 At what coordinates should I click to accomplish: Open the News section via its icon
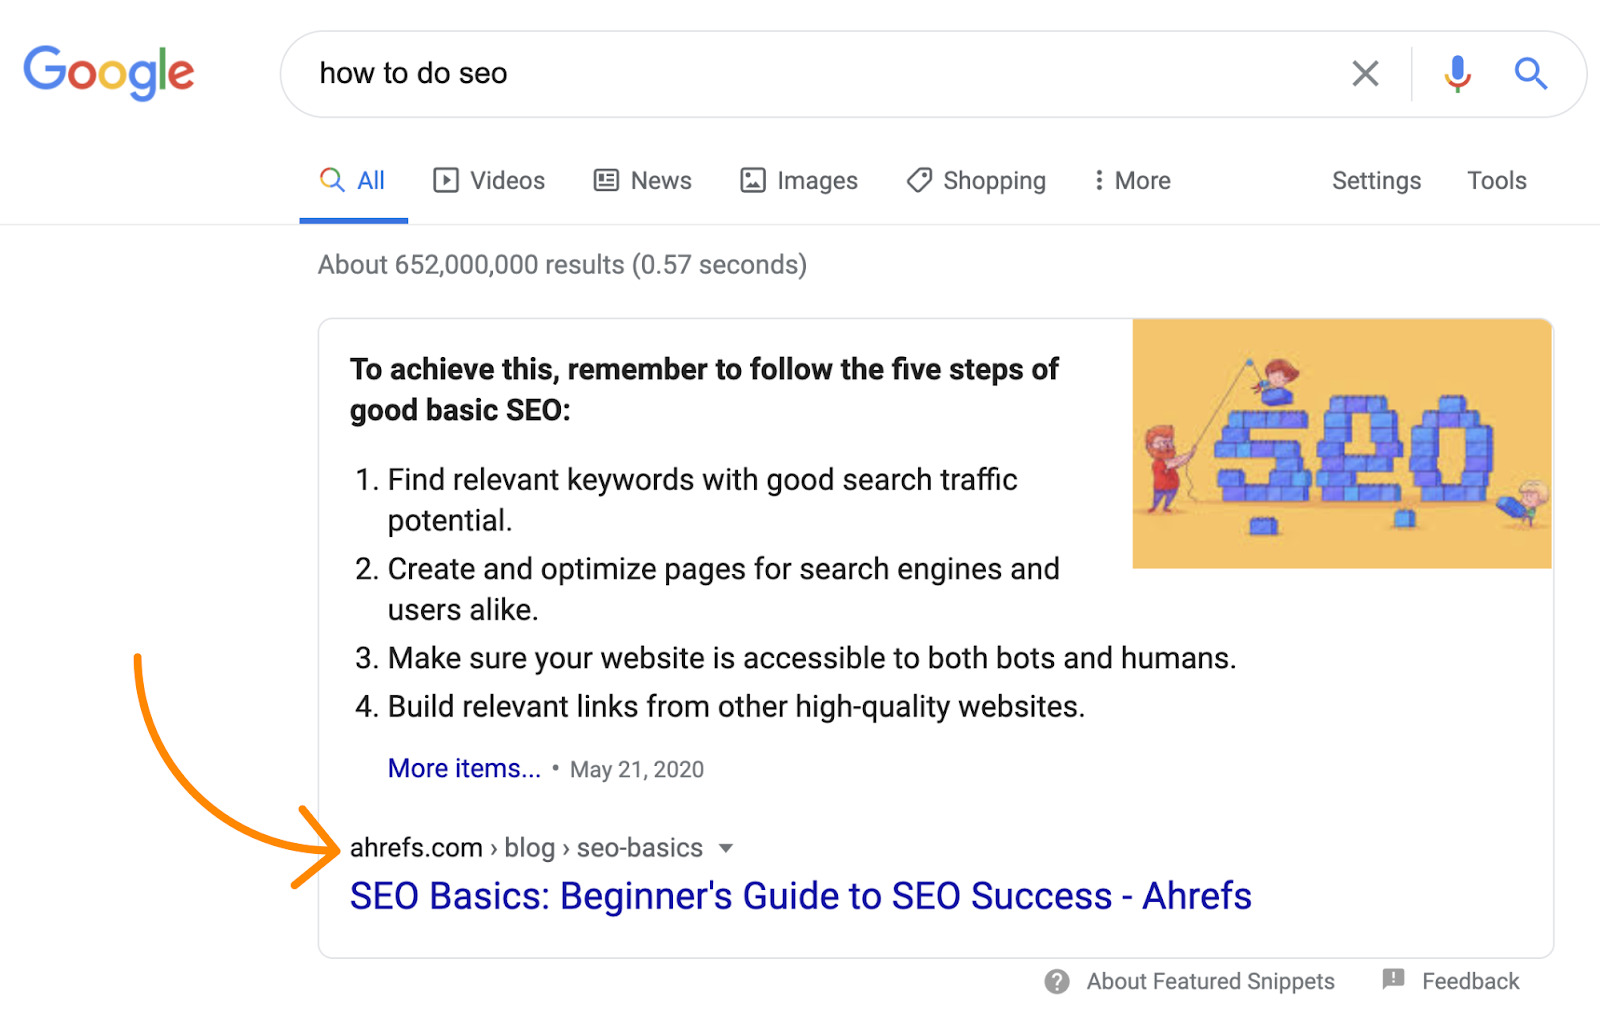pos(604,180)
